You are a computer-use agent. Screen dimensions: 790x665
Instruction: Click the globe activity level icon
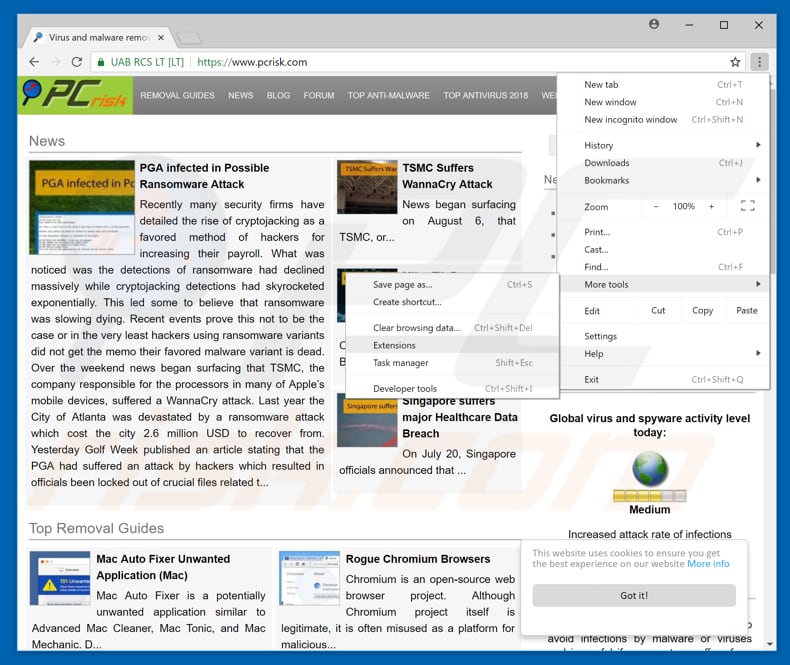[x=650, y=468]
